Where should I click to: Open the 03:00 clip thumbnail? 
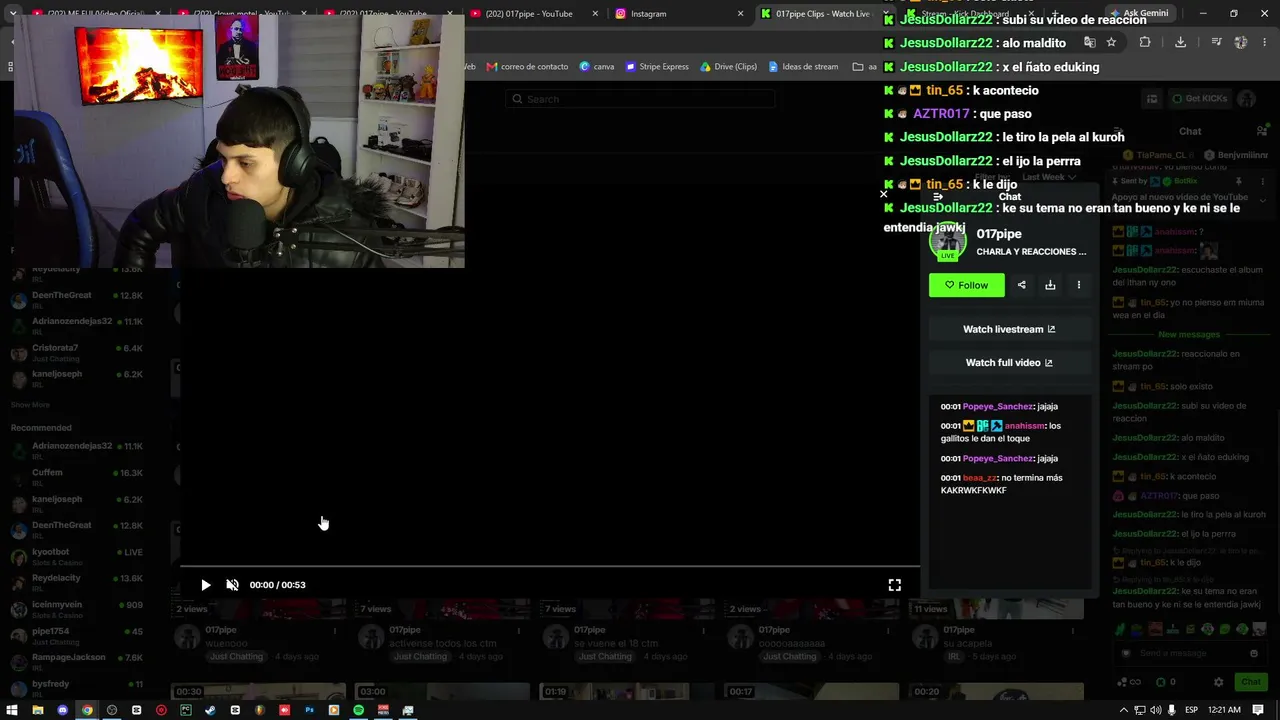[x=442, y=692]
